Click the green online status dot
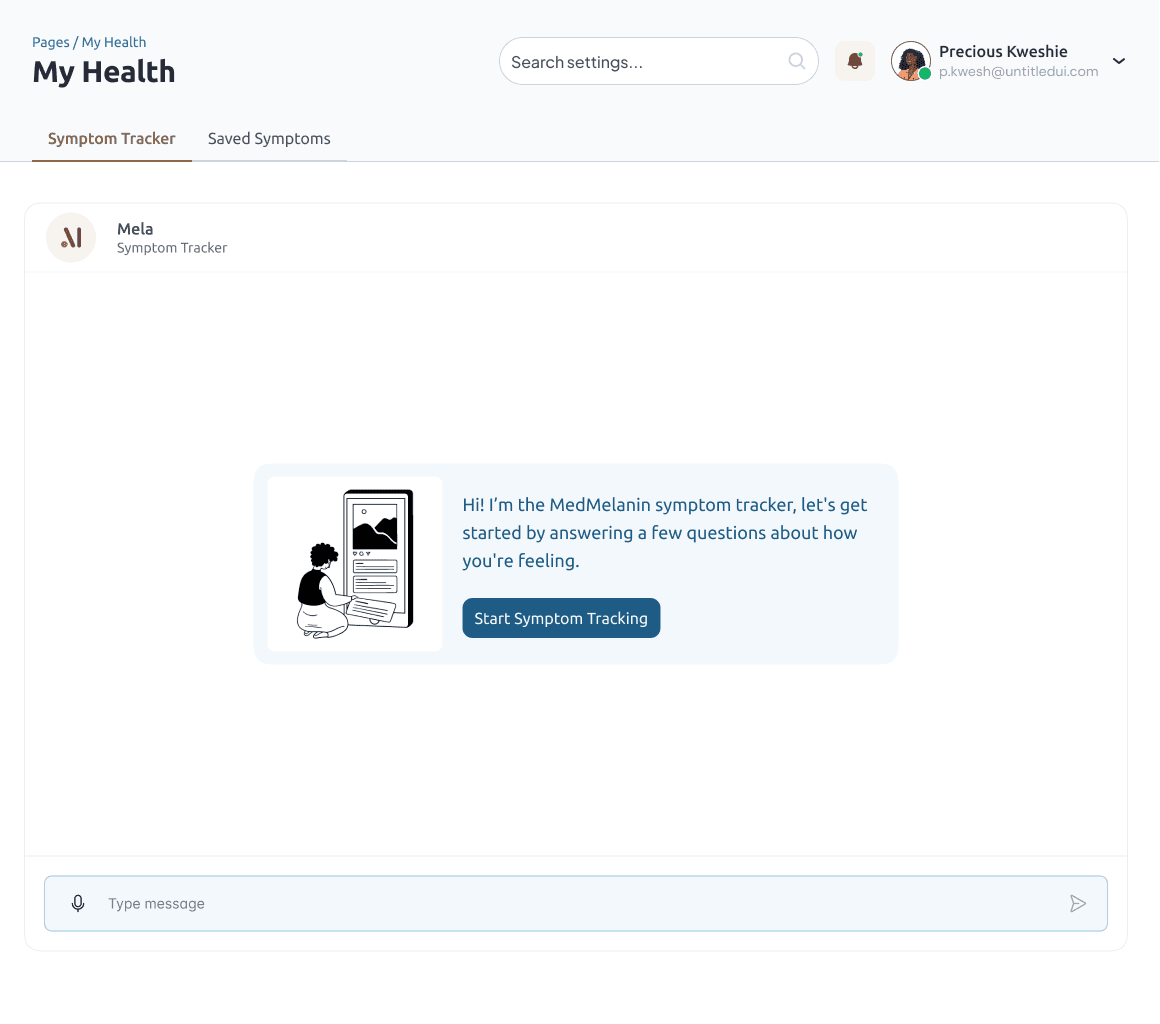The height and width of the screenshot is (1024, 1160). coord(925,74)
